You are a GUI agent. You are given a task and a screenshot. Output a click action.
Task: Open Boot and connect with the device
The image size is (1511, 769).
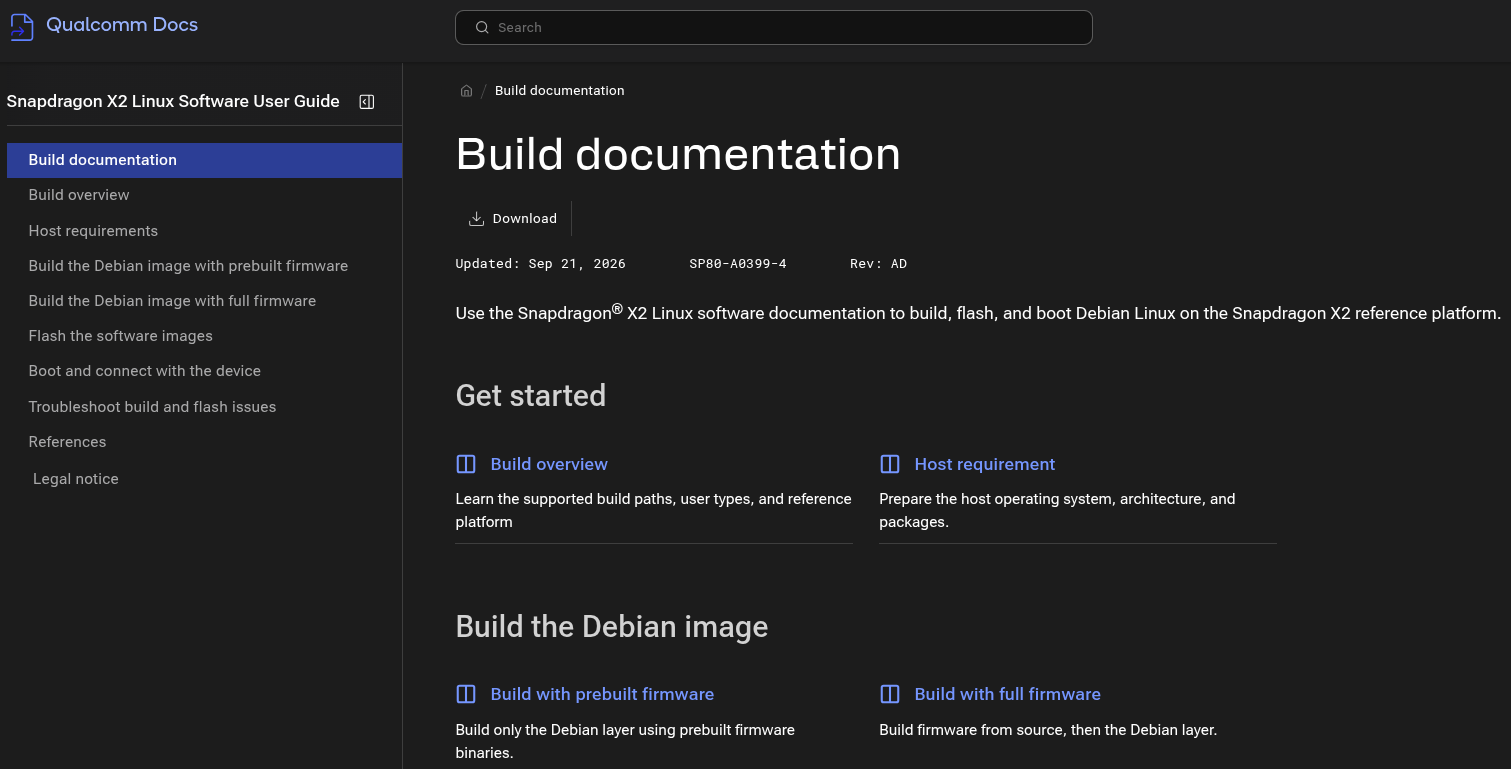click(x=145, y=371)
